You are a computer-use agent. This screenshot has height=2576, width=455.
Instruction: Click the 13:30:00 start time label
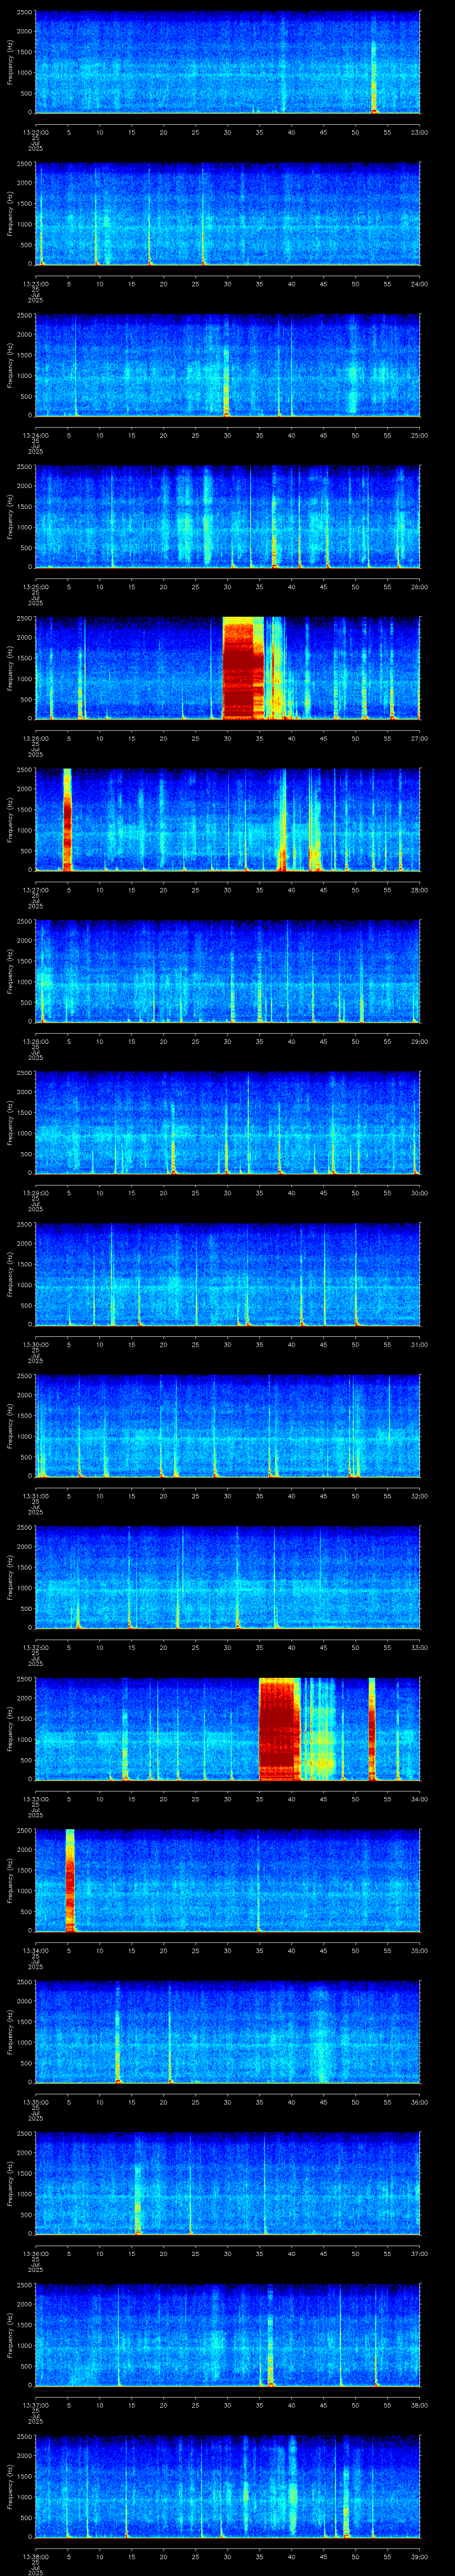click(x=35, y=1344)
